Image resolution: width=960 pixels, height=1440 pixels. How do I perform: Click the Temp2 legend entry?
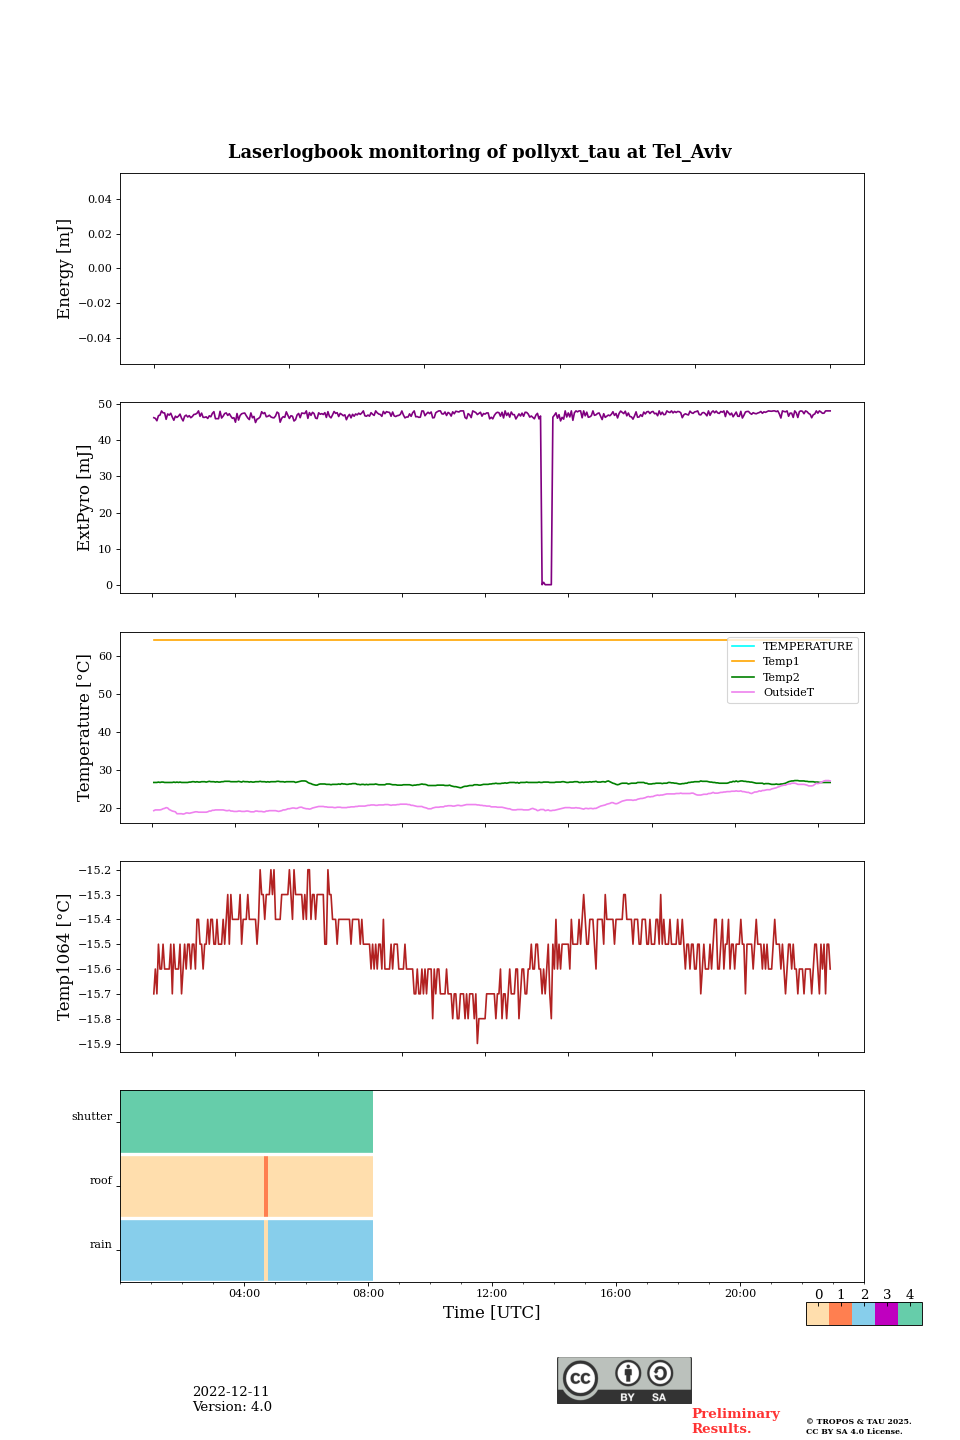point(766,677)
